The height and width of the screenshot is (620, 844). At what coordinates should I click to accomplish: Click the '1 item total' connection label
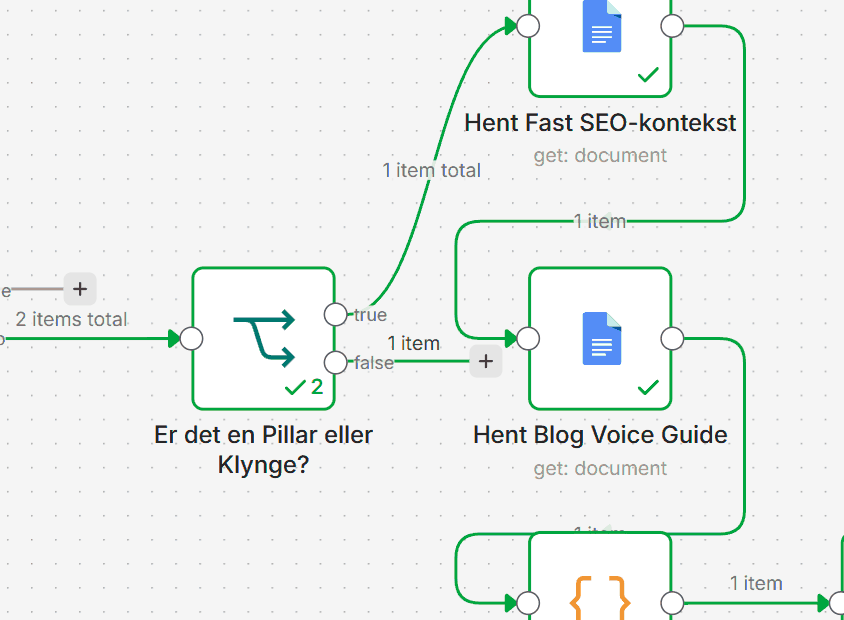[432, 171]
